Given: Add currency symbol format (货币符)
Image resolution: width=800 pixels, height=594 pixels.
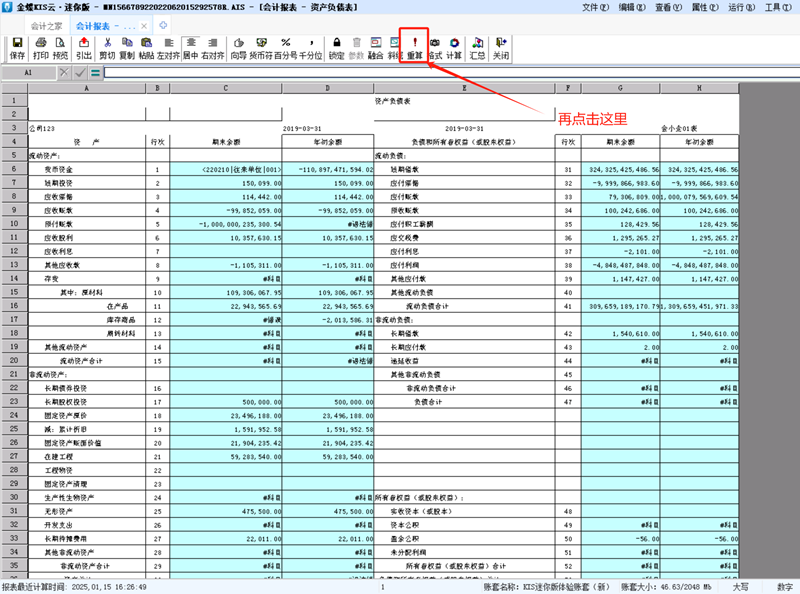Looking at the screenshot, I should (x=262, y=49).
